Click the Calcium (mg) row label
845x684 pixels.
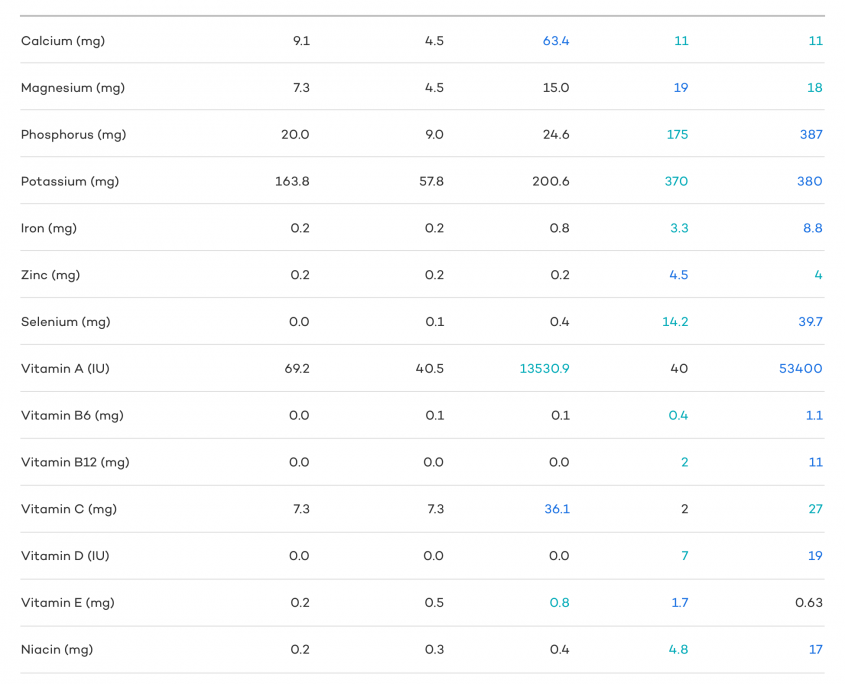click(x=63, y=41)
